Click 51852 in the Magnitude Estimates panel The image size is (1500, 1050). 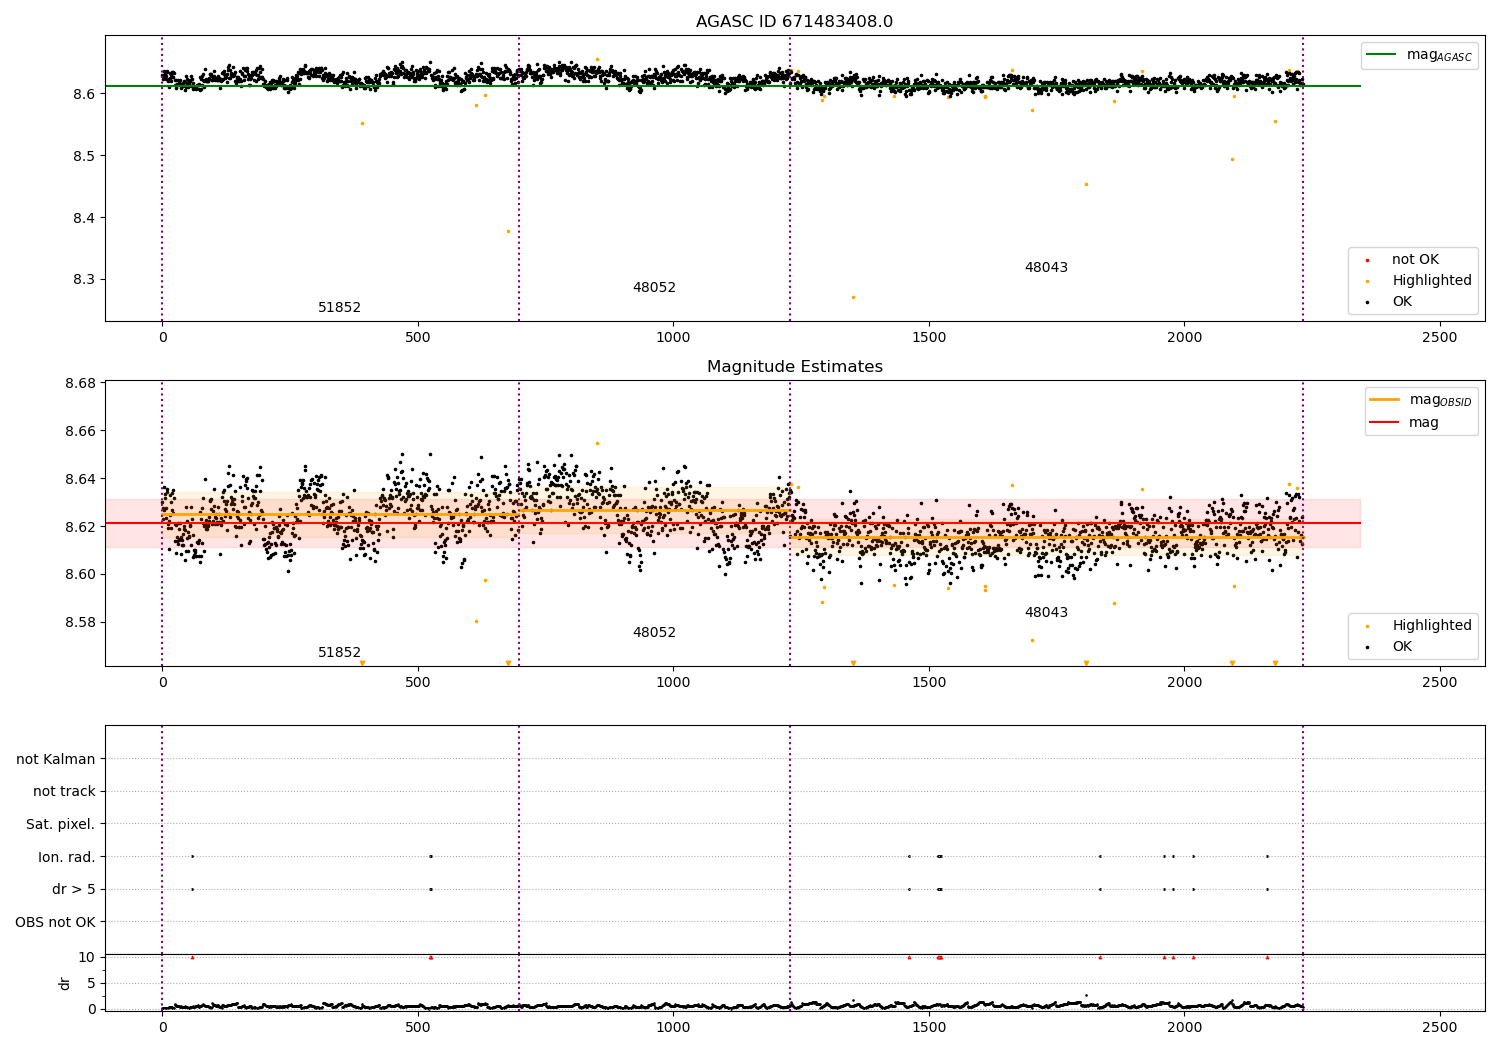pos(339,653)
